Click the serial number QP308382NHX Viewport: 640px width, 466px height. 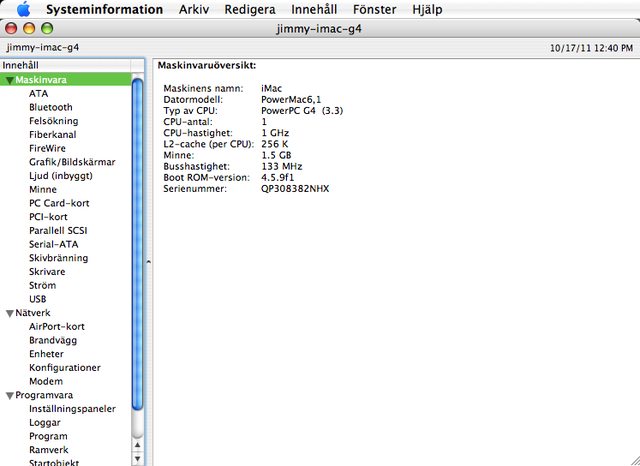point(295,189)
